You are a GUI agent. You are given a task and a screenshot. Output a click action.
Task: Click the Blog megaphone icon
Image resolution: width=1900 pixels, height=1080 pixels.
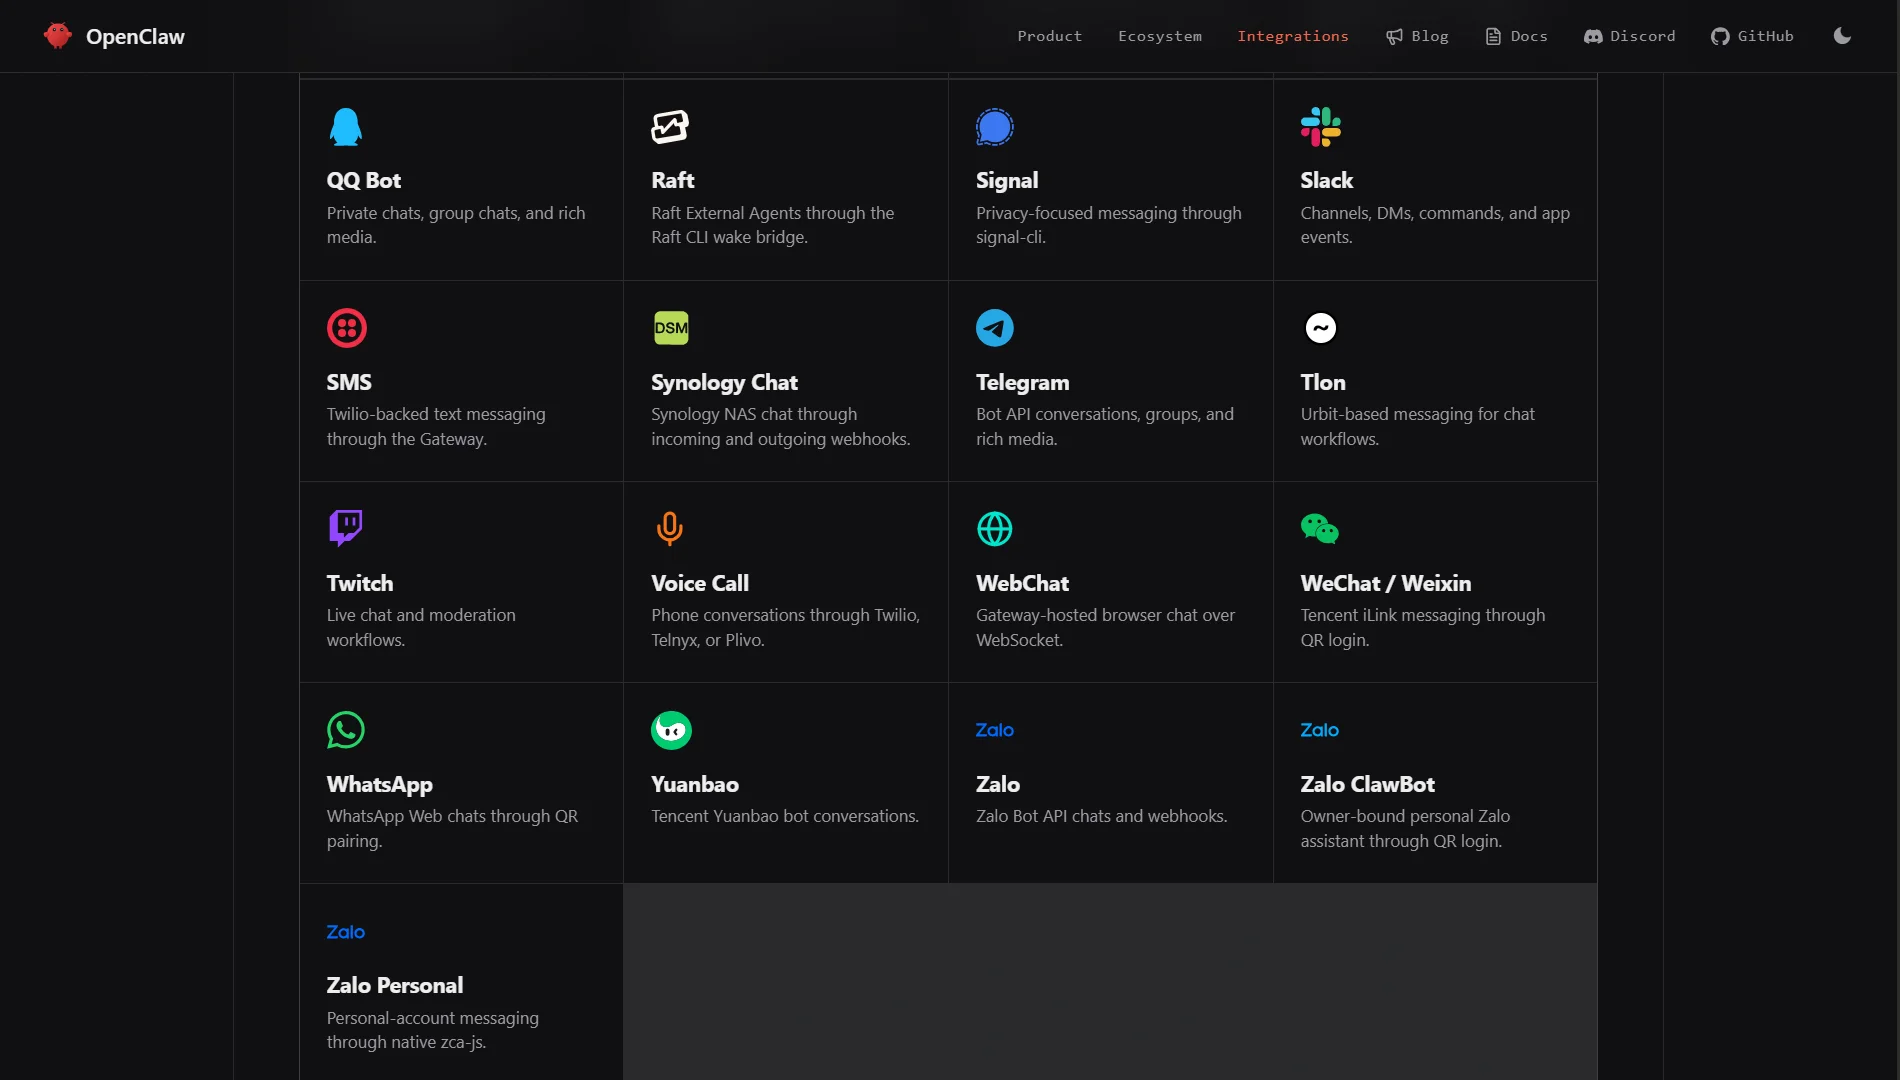tap(1394, 36)
